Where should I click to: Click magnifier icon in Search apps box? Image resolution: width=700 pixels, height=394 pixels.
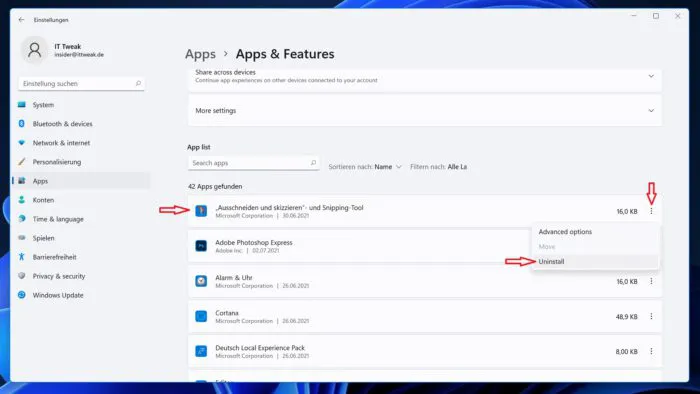click(x=313, y=163)
